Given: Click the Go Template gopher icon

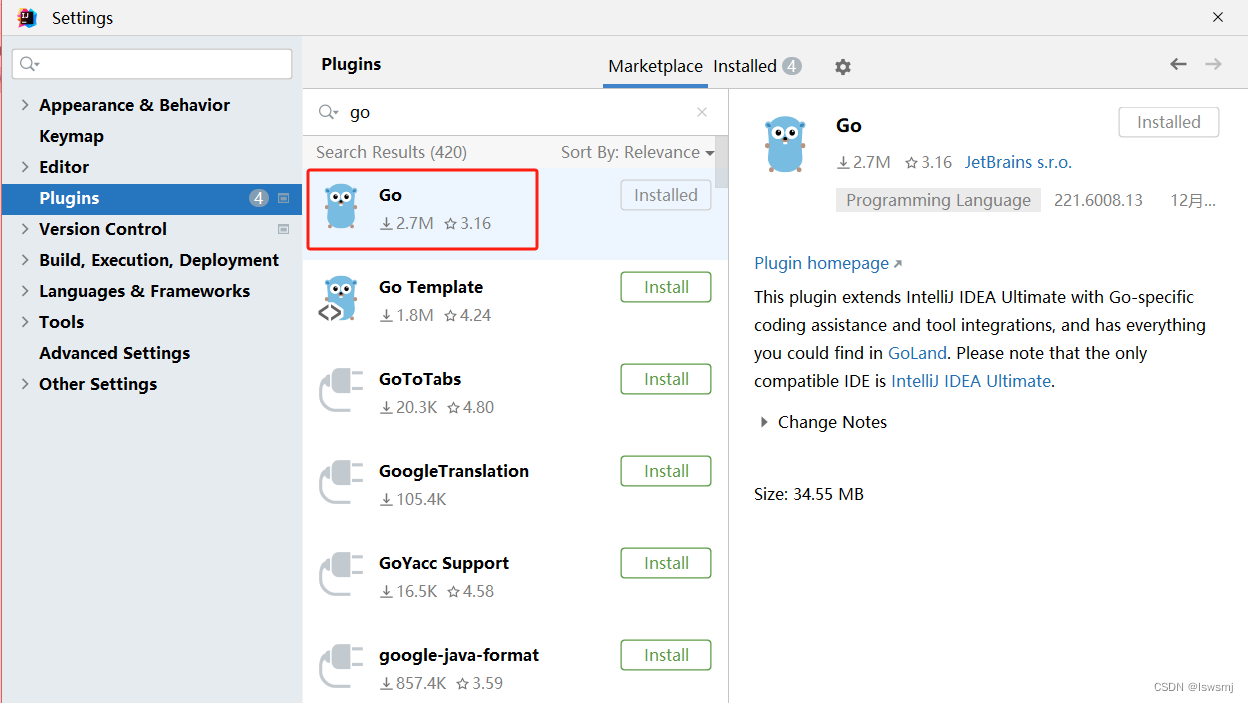Looking at the screenshot, I should point(341,299).
